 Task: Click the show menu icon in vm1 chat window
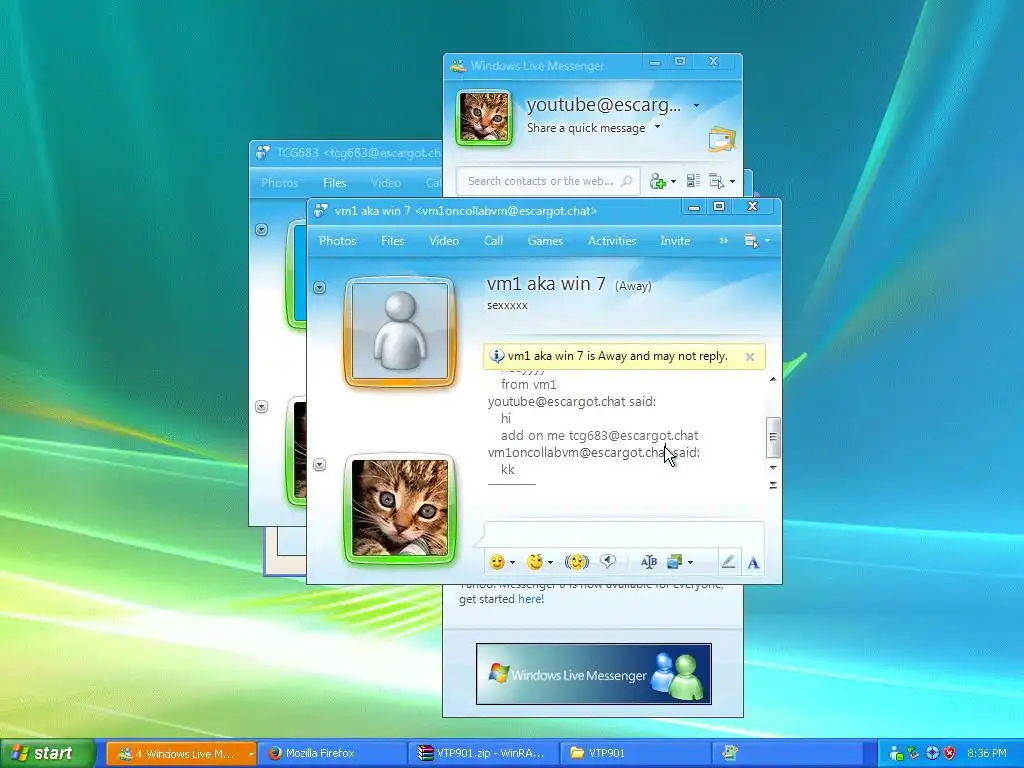click(x=752, y=241)
